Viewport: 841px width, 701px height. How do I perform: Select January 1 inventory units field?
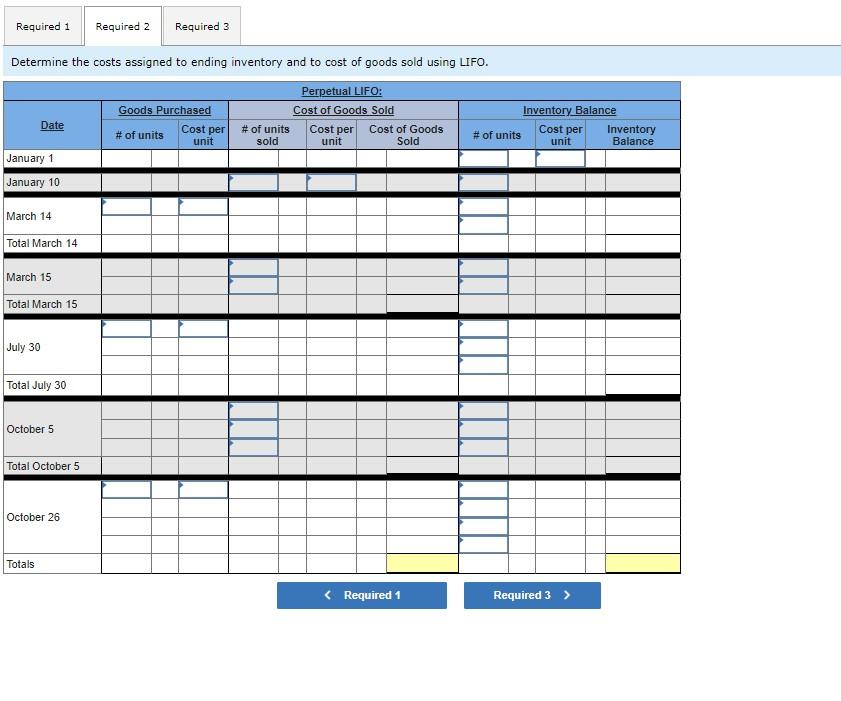(483, 158)
